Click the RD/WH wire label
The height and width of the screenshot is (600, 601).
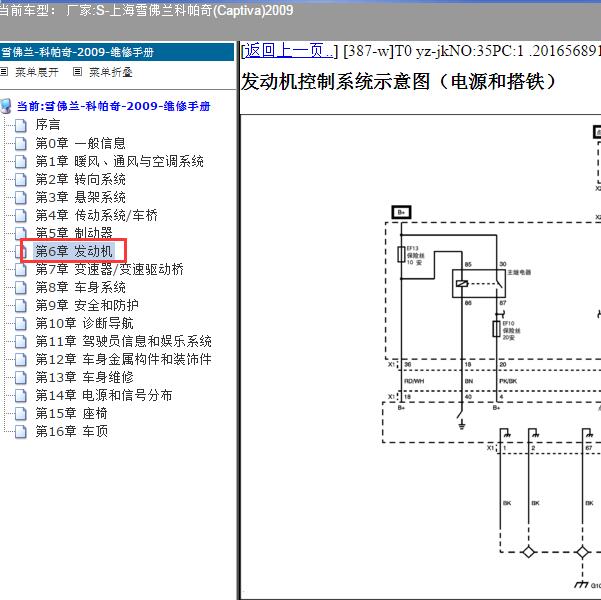414,381
